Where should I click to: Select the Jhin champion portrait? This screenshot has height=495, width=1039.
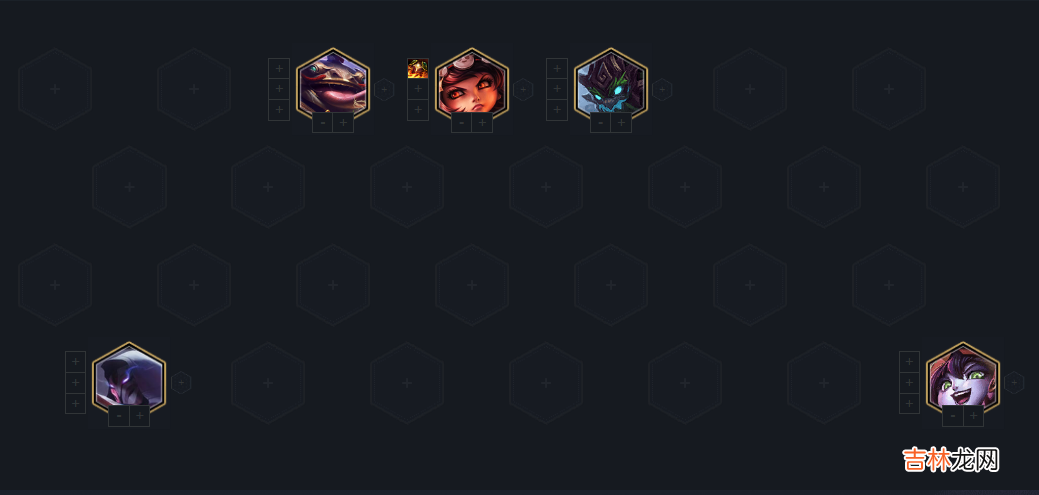(x=129, y=378)
